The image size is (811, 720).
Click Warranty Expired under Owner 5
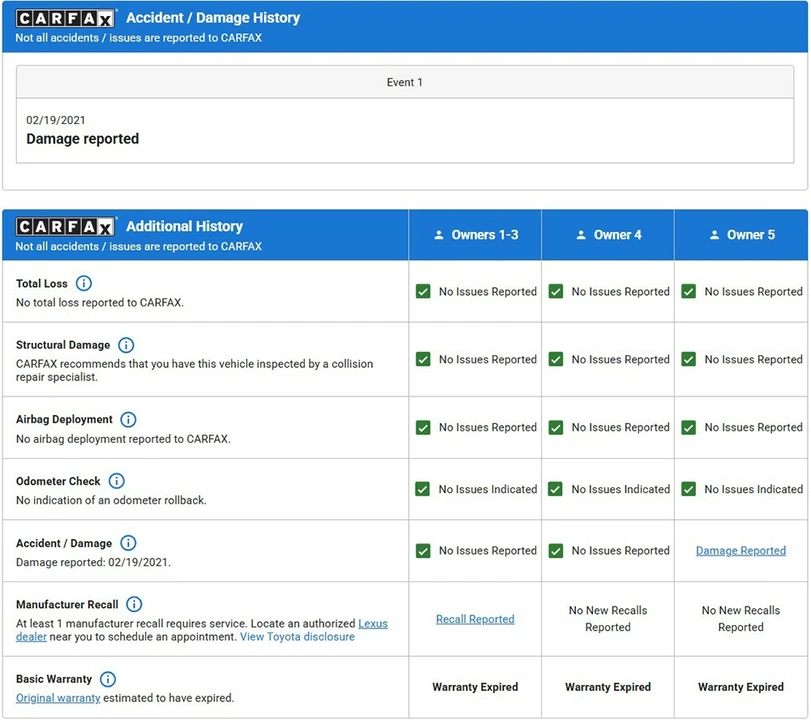(x=741, y=687)
